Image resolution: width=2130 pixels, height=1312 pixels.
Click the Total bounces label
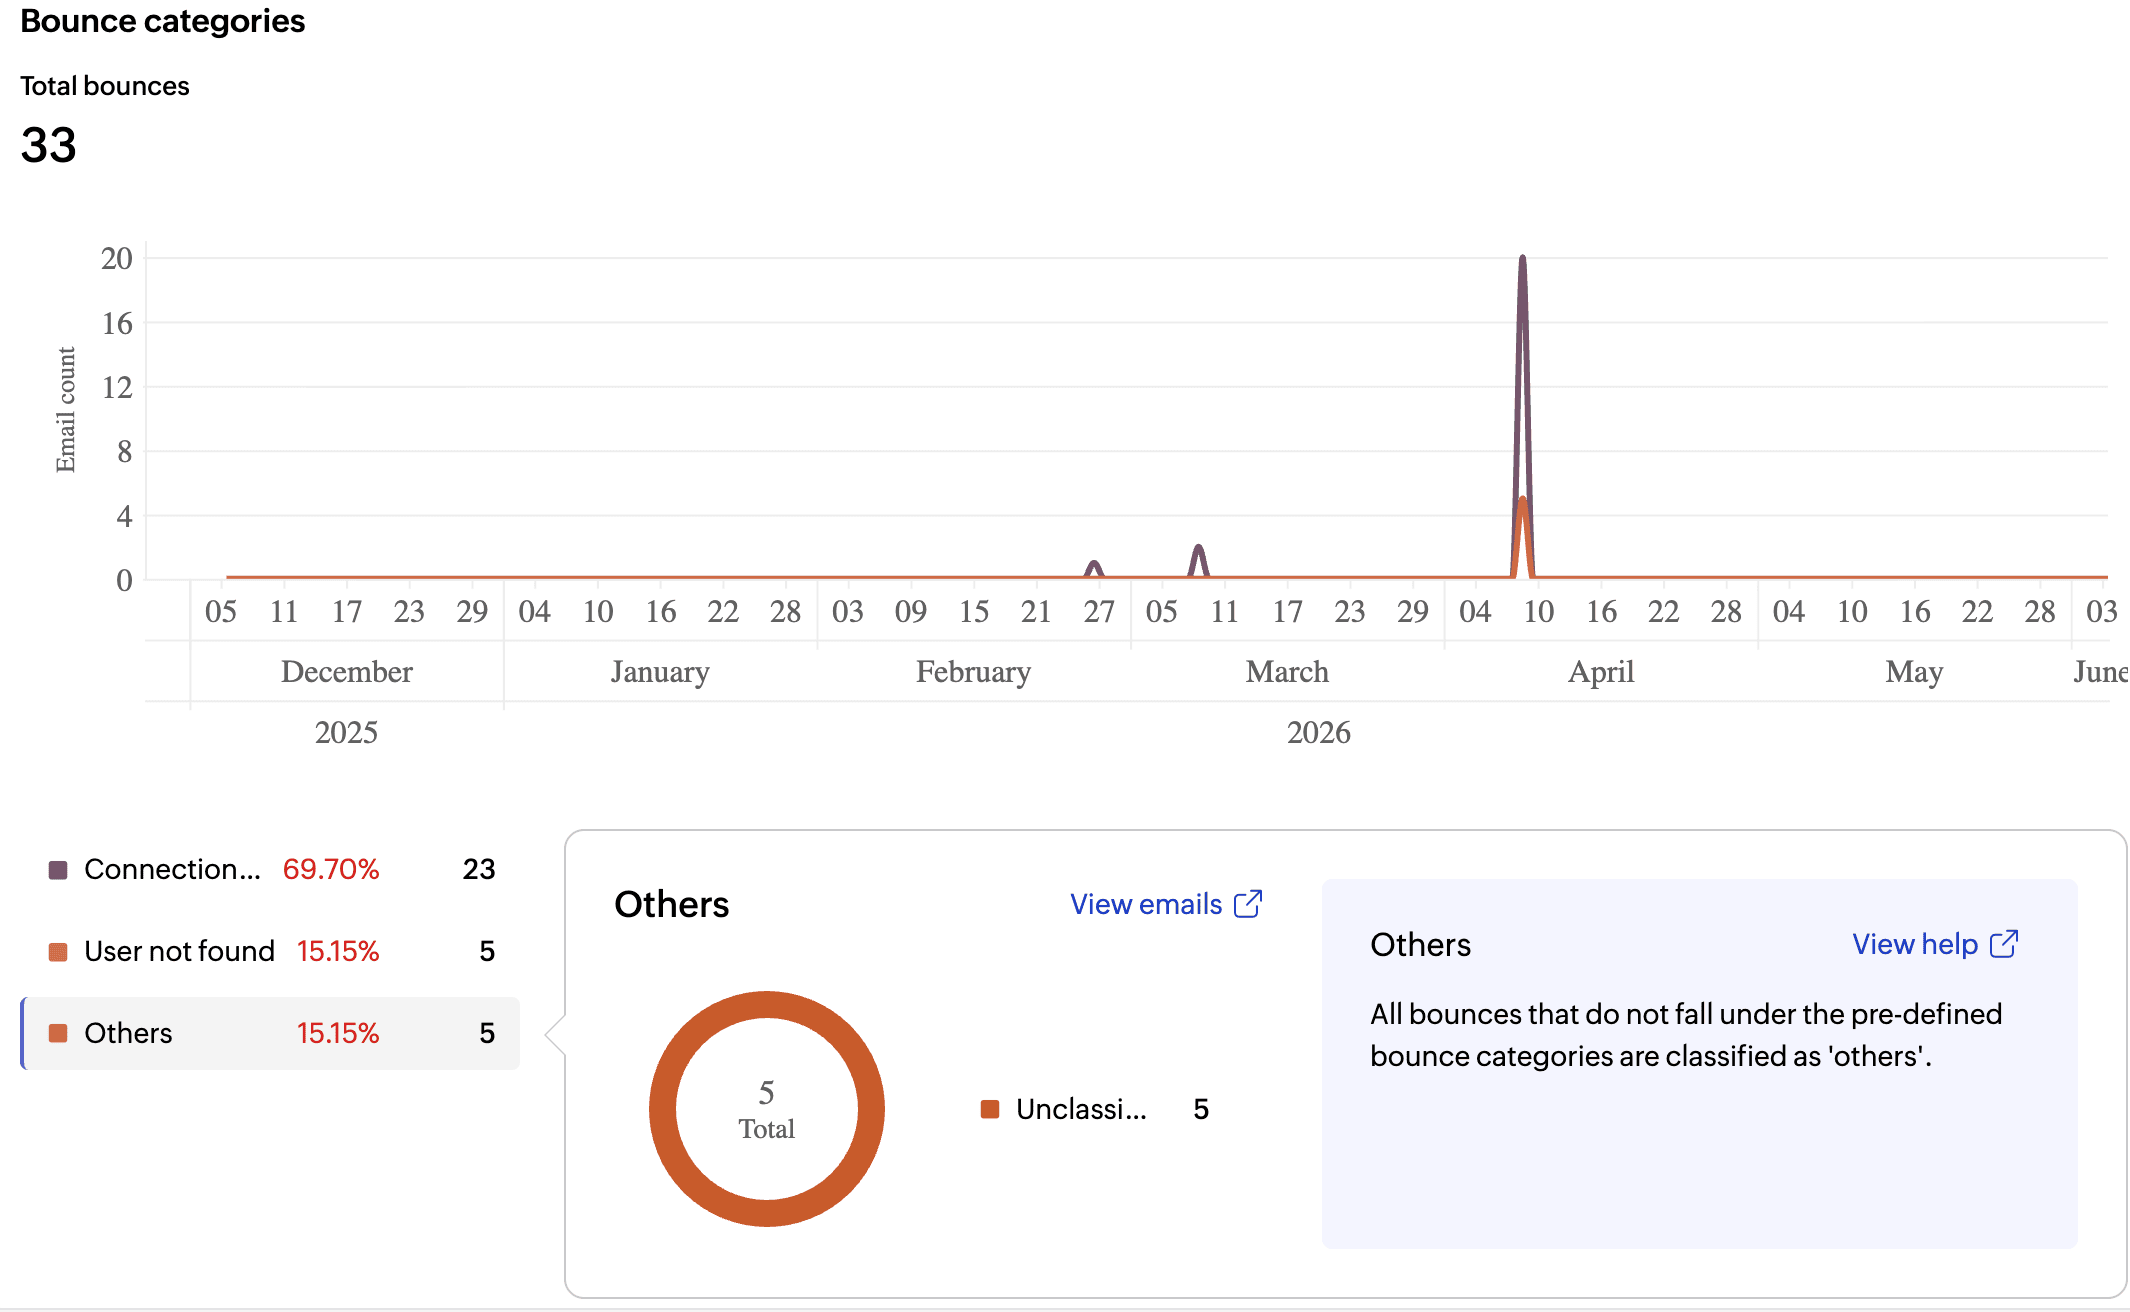(105, 86)
